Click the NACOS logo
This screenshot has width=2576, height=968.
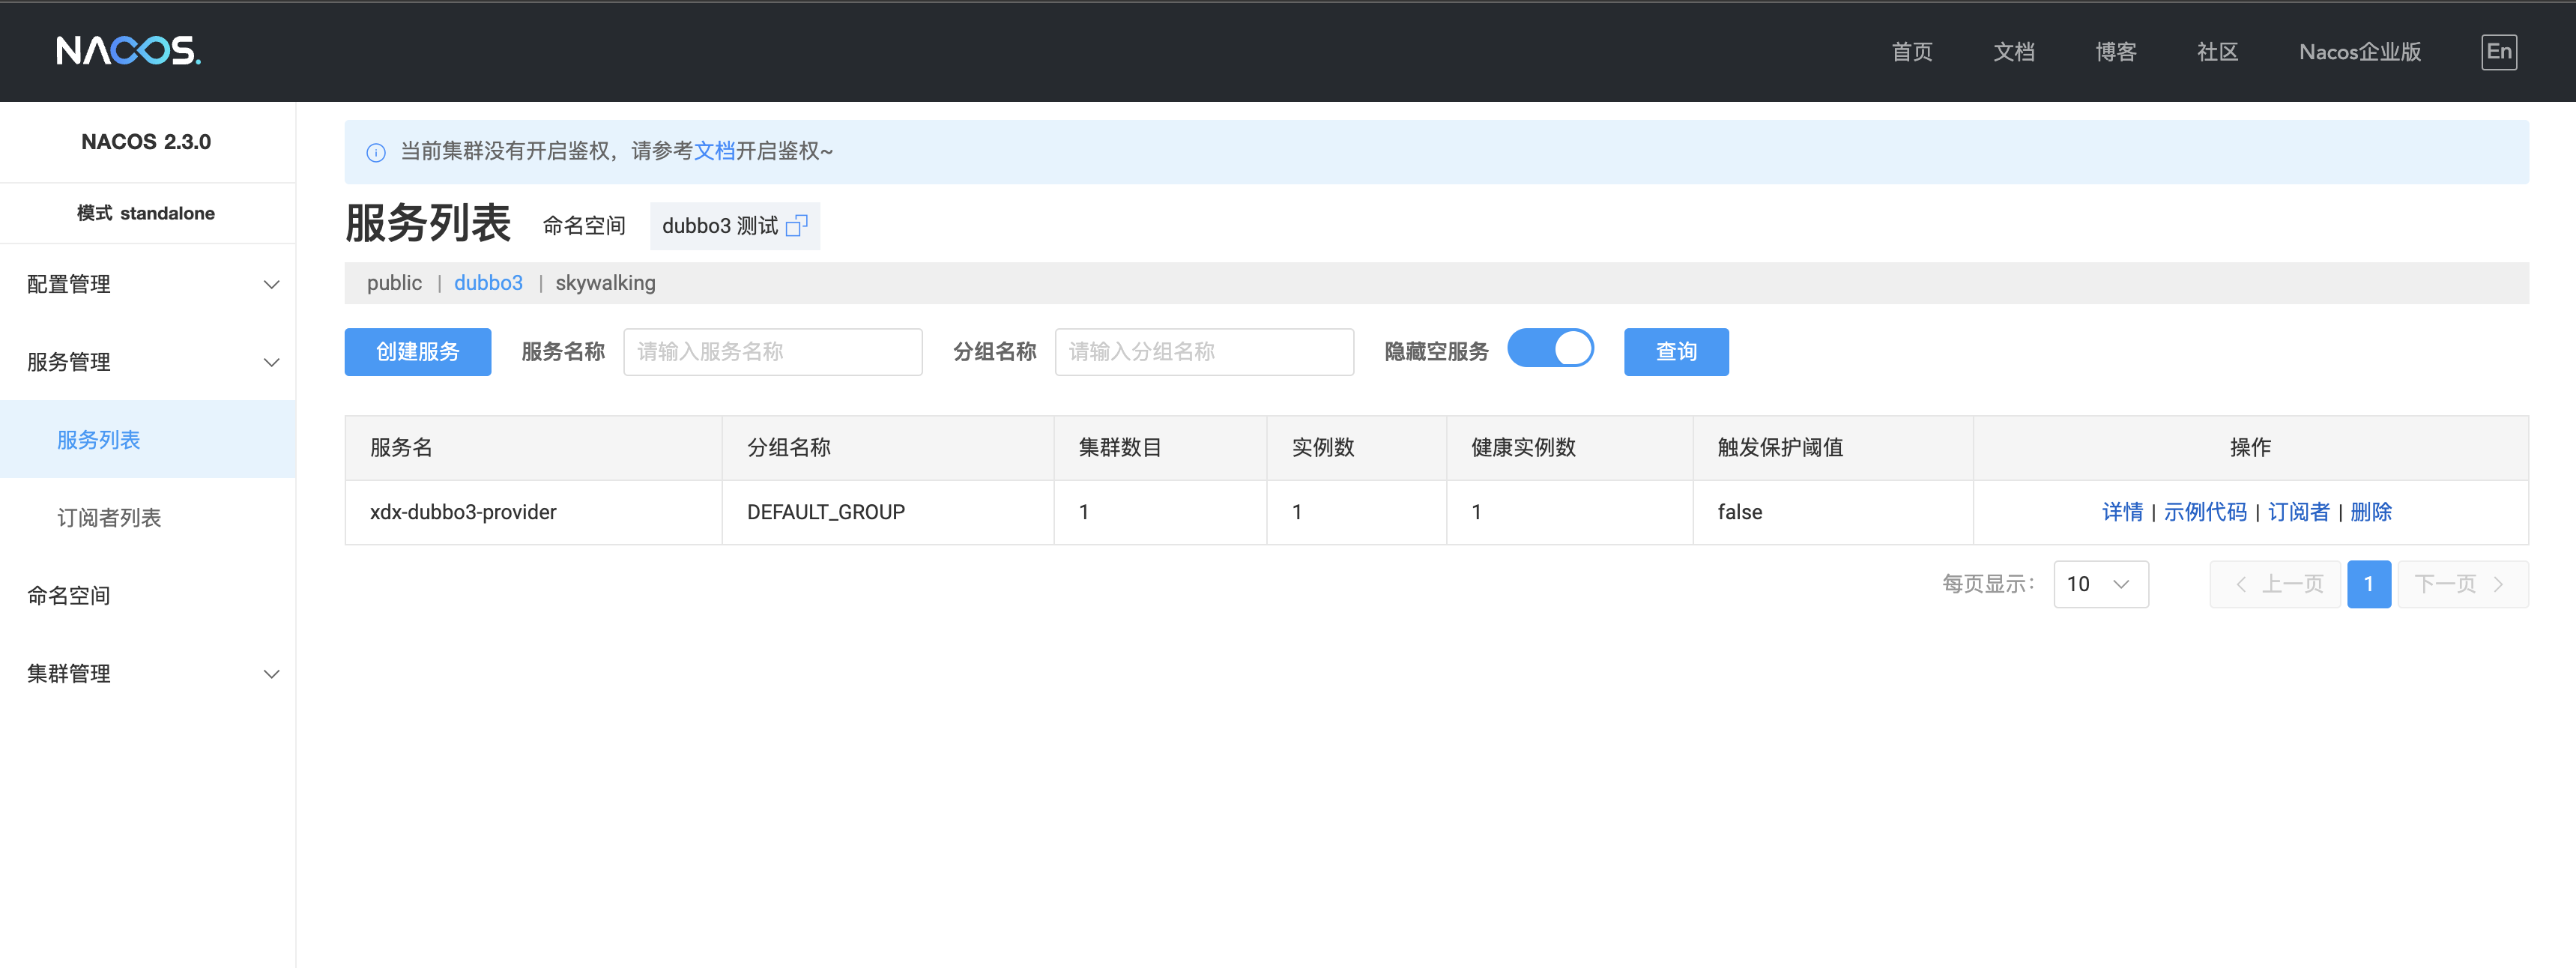click(x=128, y=50)
